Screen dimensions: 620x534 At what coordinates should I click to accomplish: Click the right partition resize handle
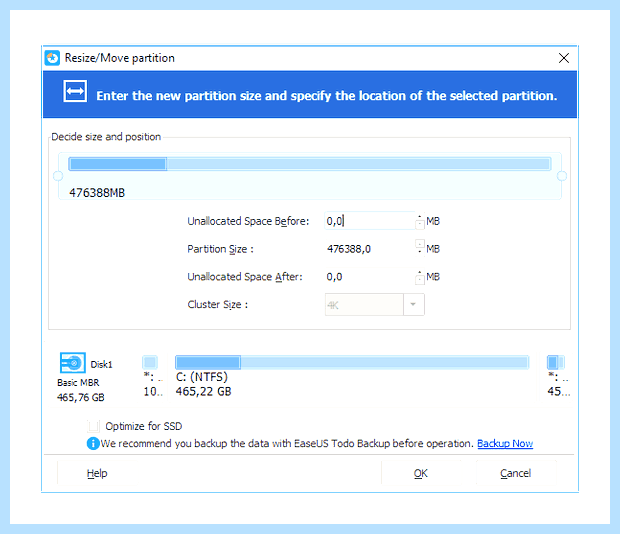tap(562, 176)
